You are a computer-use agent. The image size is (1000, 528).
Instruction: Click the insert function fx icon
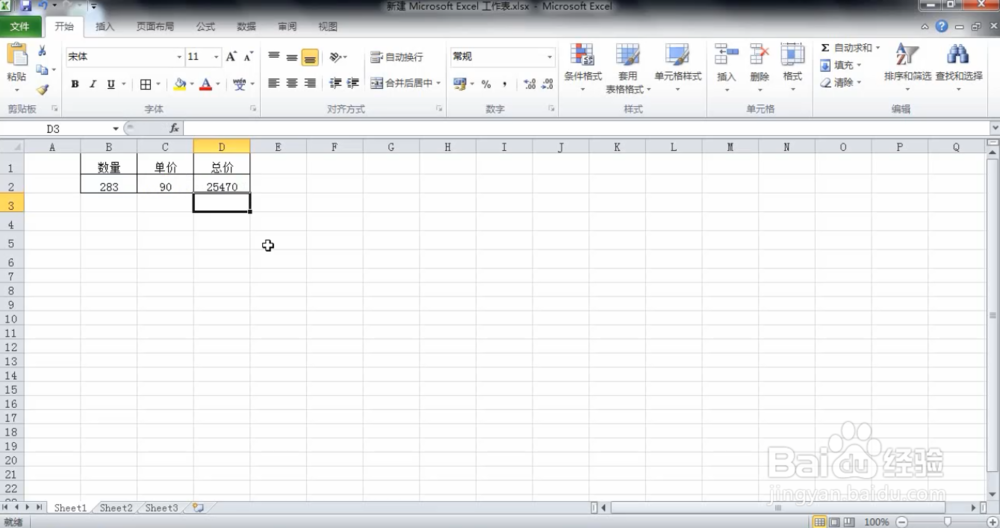point(174,128)
